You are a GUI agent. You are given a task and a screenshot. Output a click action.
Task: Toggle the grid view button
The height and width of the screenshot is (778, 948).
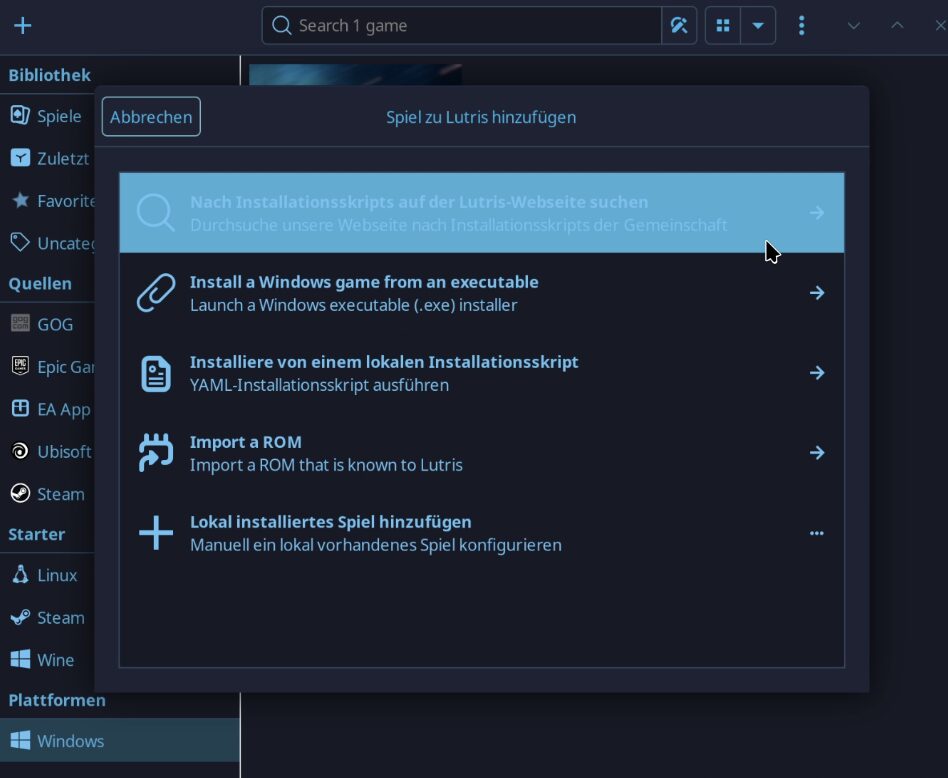pyautogui.click(x=723, y=26)
